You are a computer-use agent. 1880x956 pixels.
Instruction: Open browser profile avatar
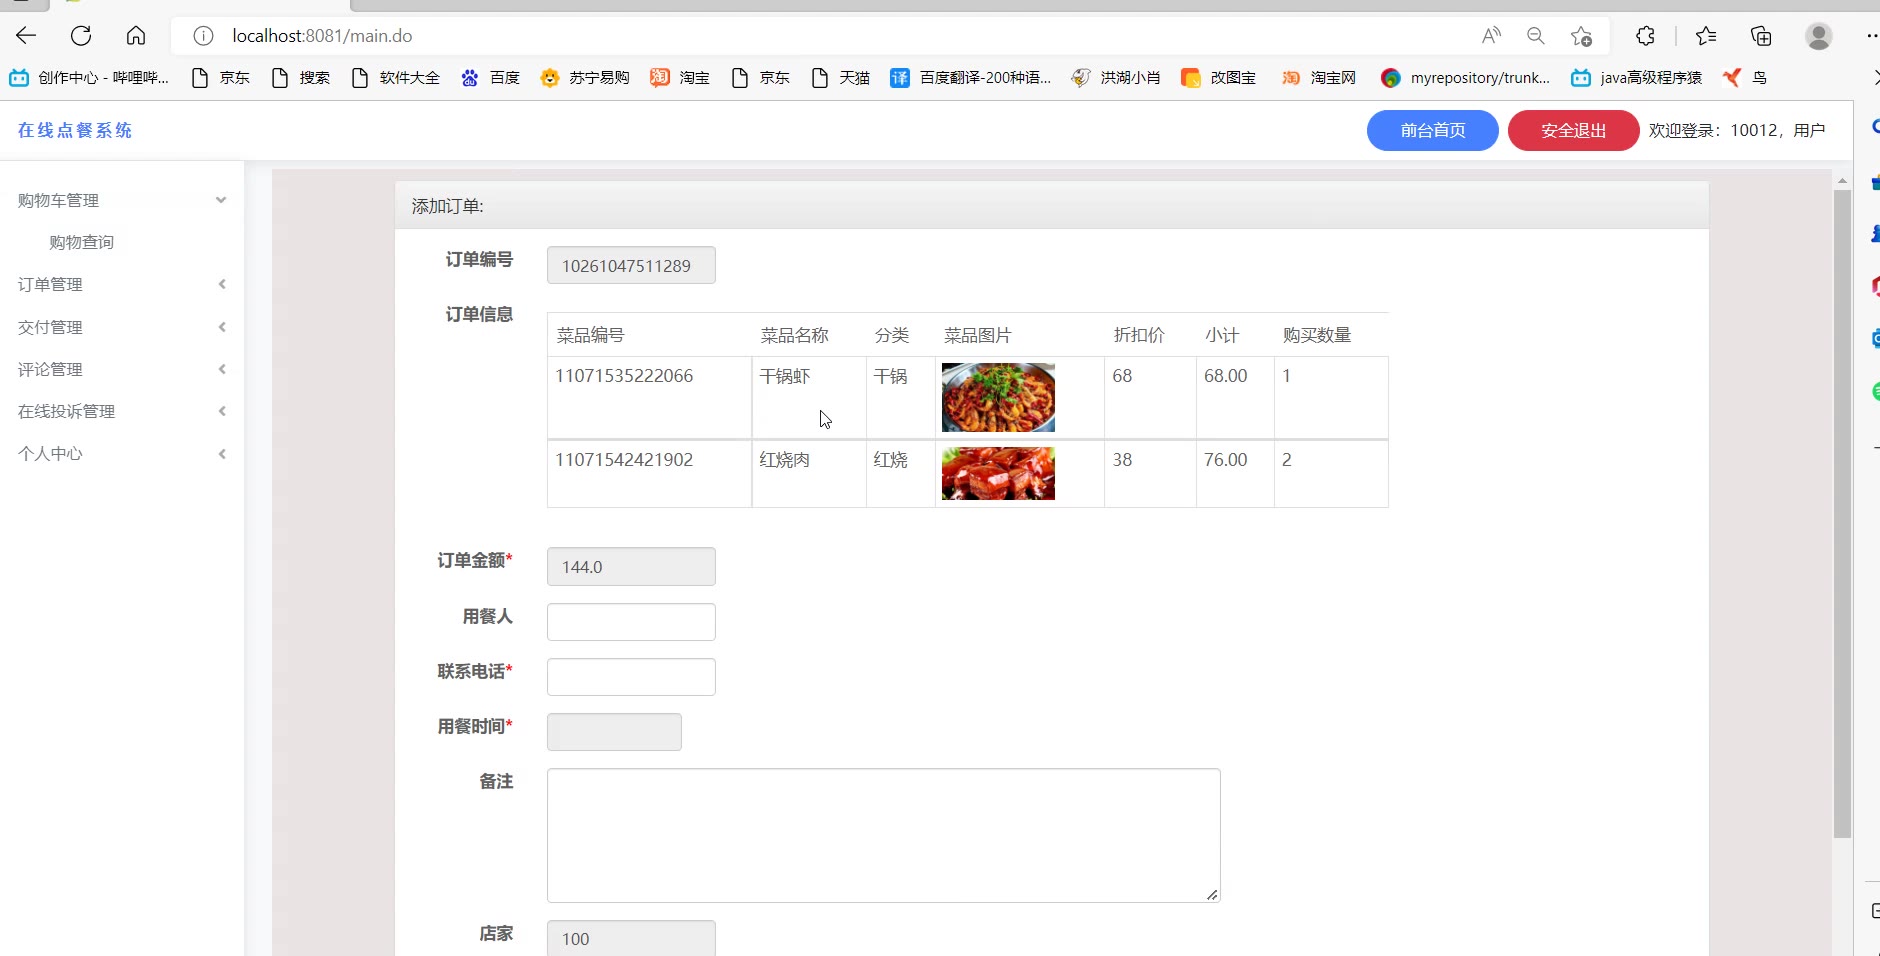pyautogui.click(x=1819, y=36)
